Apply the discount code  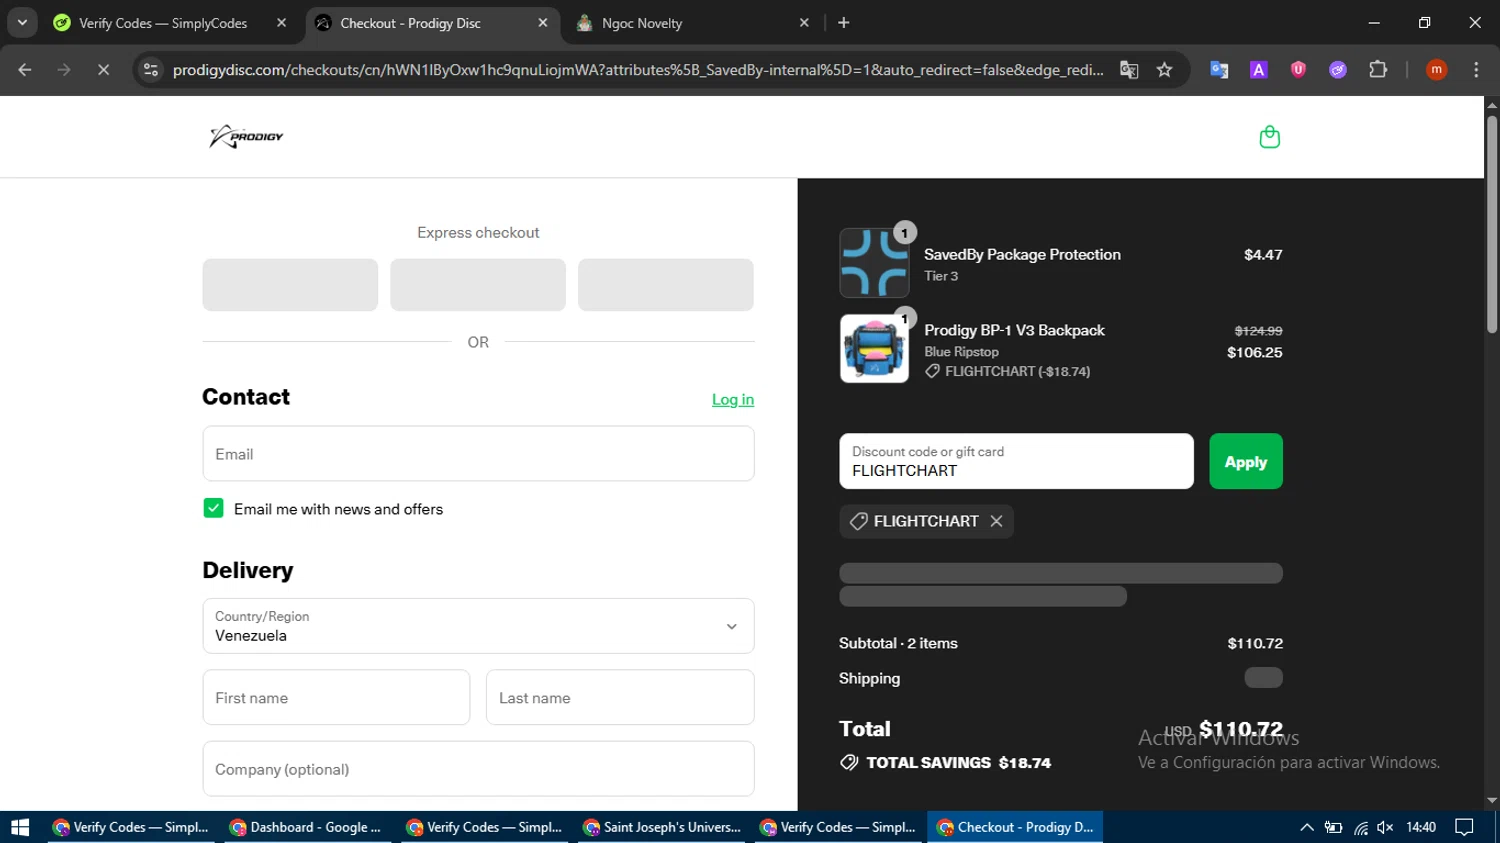pyautogui.click(x=1245, y=461)
